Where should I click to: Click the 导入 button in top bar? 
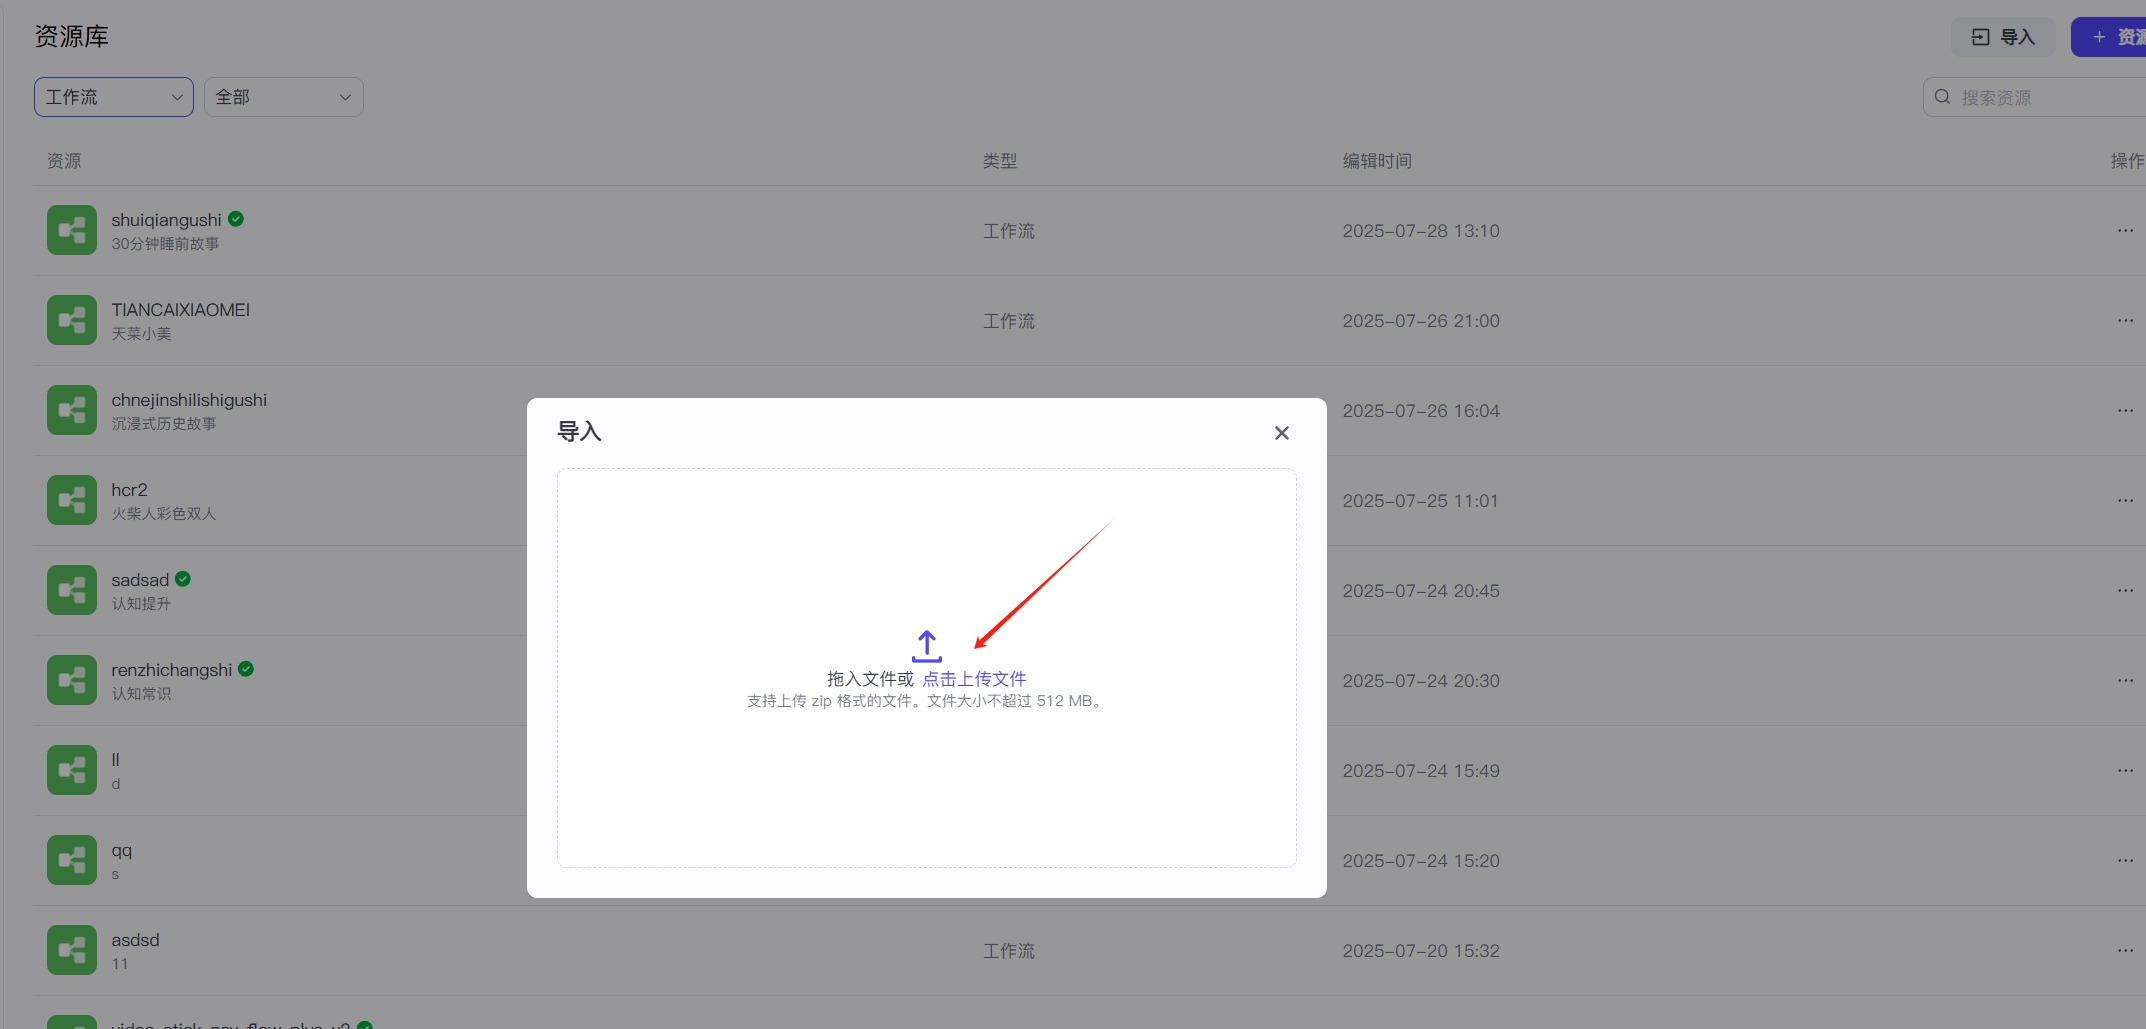[x=2002, y=37]
